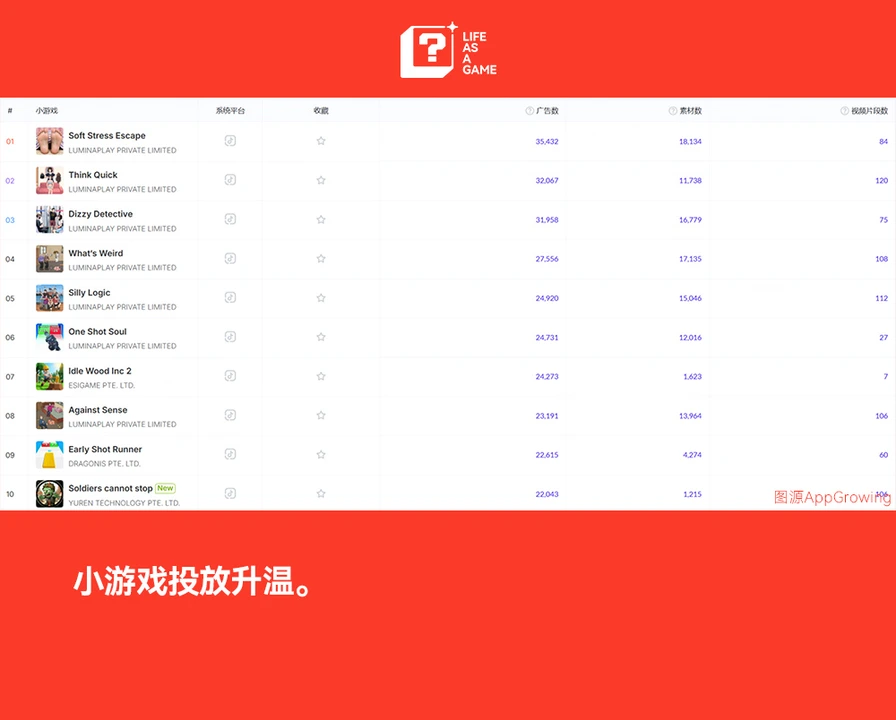Open What's Weird game icon
The image size is (896, 720).
click(50, 259)
